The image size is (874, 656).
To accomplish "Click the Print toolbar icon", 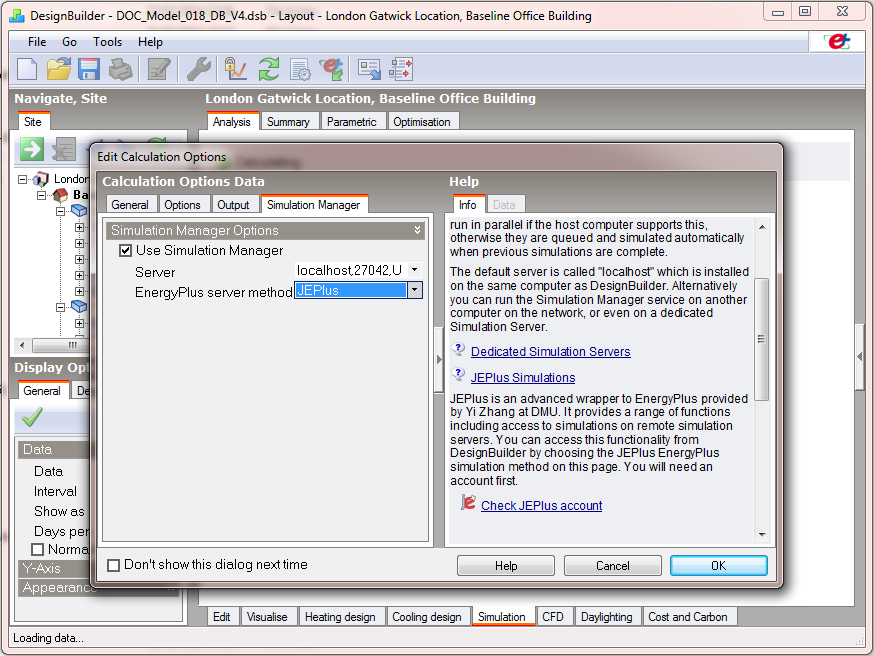I will [x=120, y=69].
